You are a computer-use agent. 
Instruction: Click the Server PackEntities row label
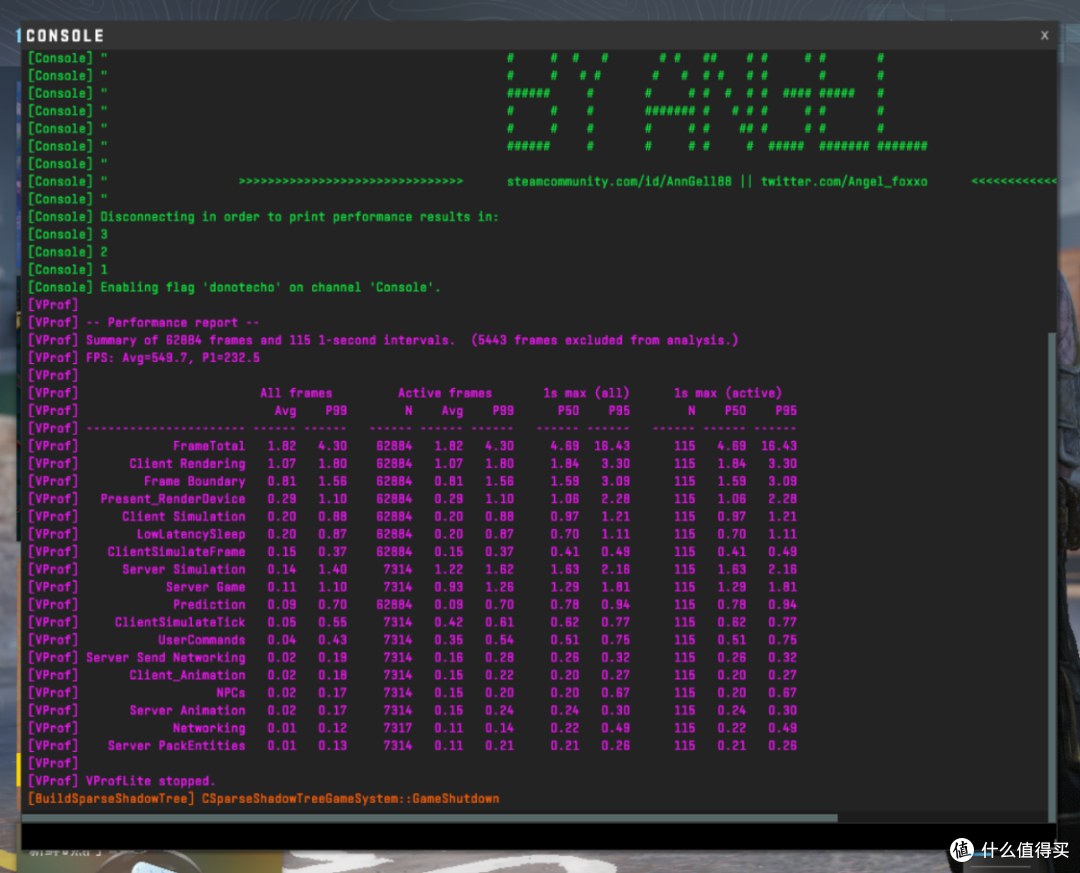click(x=176, y=746)
